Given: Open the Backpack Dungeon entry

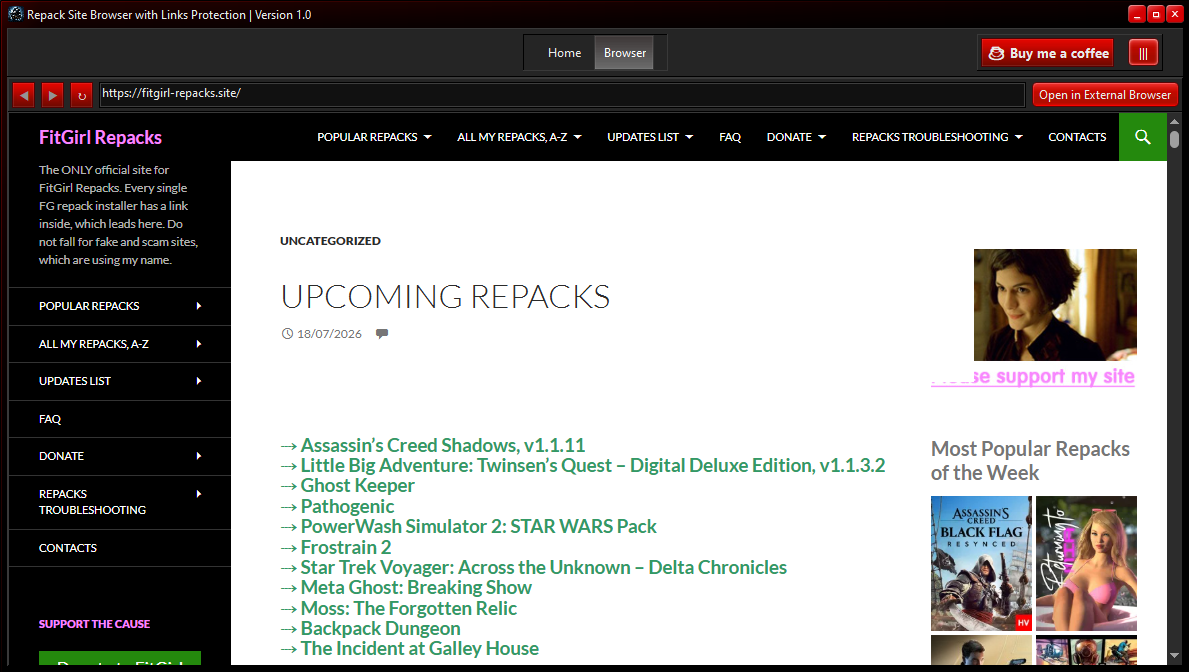Looking at the screenshot, I should 381,629.
